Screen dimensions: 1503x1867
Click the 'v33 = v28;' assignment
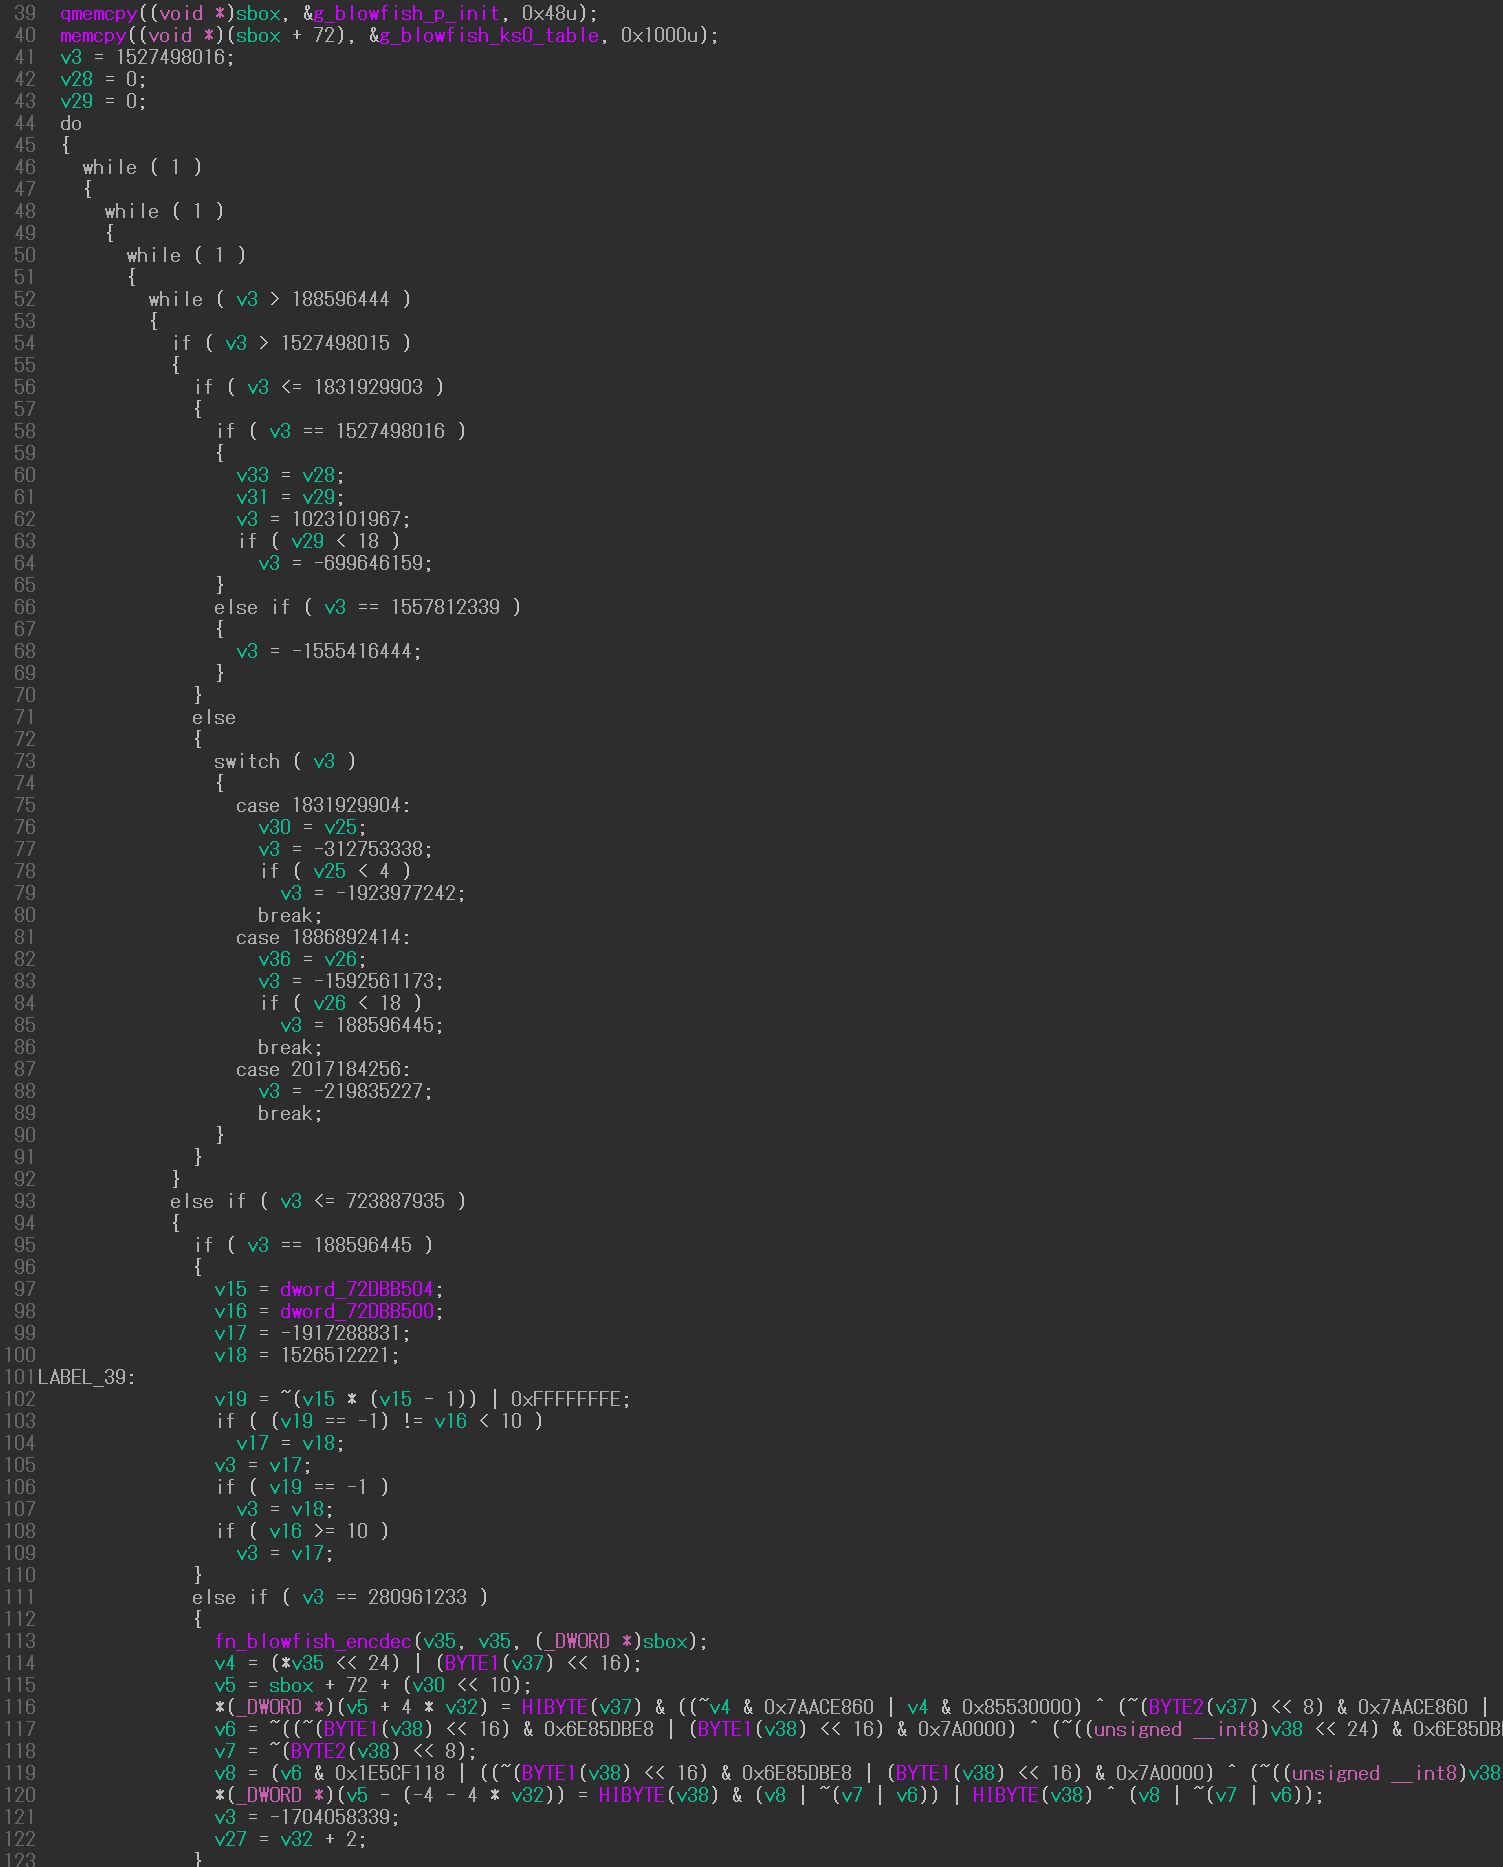pyautogui.click(x=290, y=475)
